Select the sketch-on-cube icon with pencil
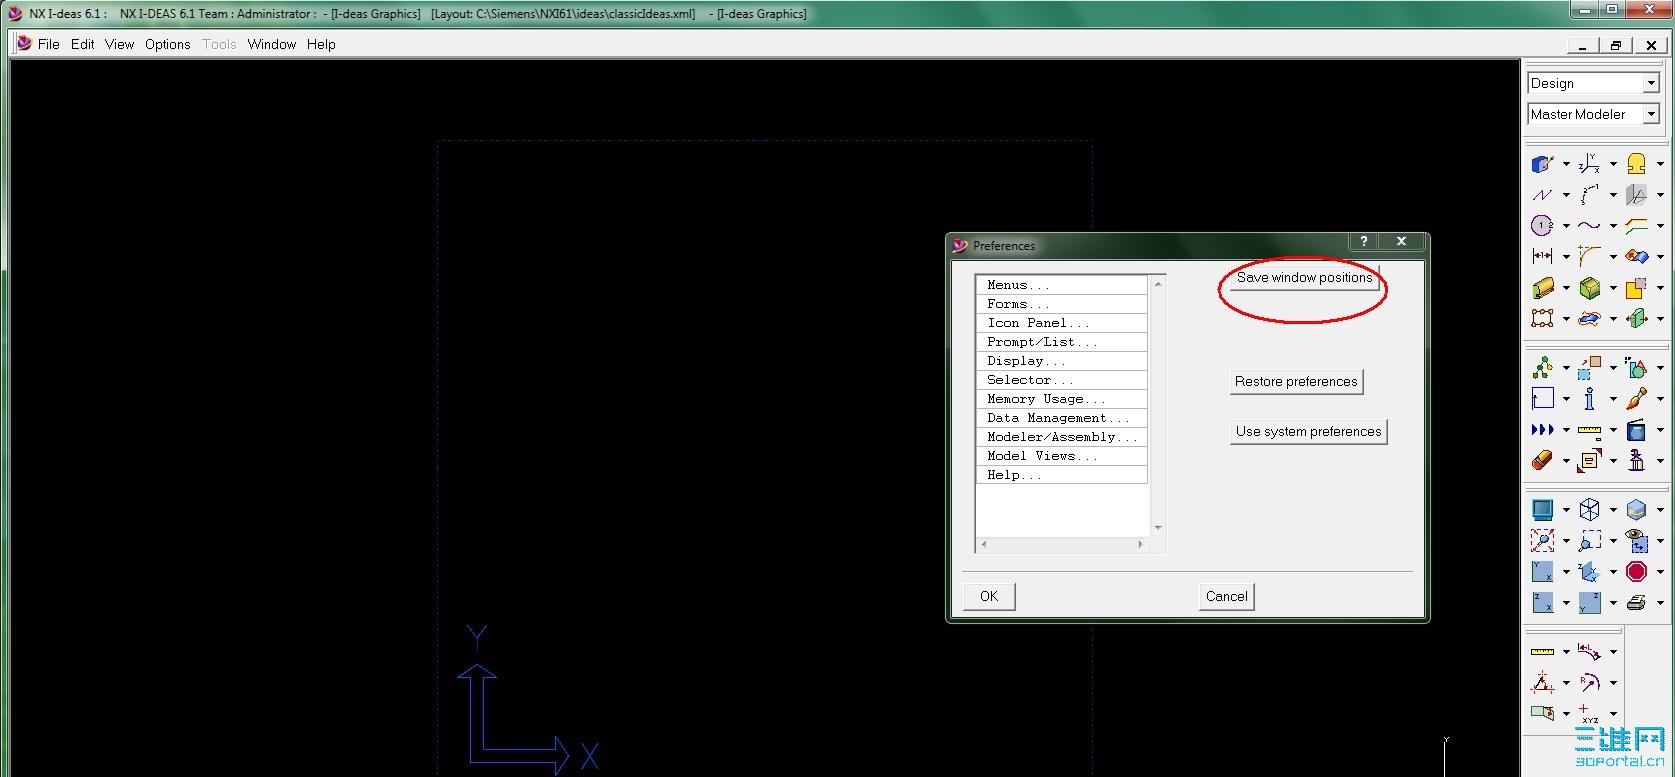Image resolution: width=1675 pixels, height=777 pixels. (1543, 164)
